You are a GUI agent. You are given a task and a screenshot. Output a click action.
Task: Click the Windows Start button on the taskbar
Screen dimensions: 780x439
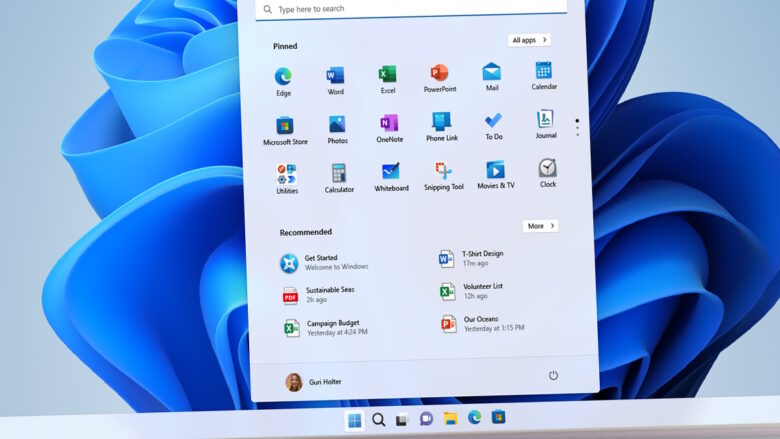click(x=355, y=421)
